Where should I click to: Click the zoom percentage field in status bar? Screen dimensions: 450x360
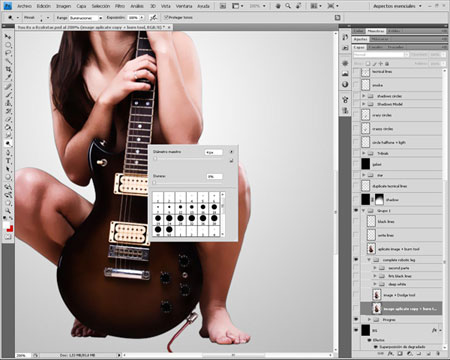click(x=22, y=355)
